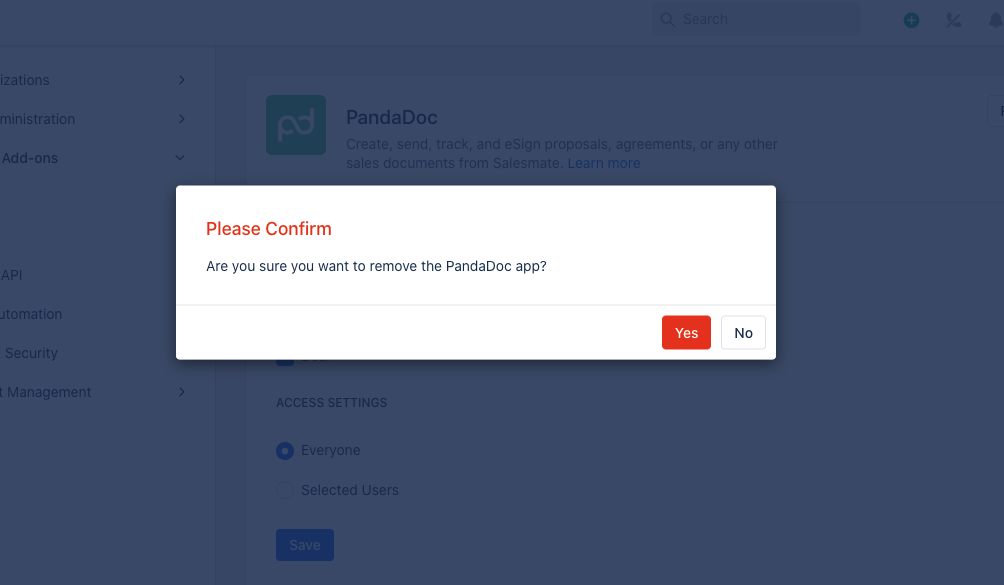Viewport: 1004px width, 585px height.
Task: Cancel removal with the No button
Action: pos(743,333)
